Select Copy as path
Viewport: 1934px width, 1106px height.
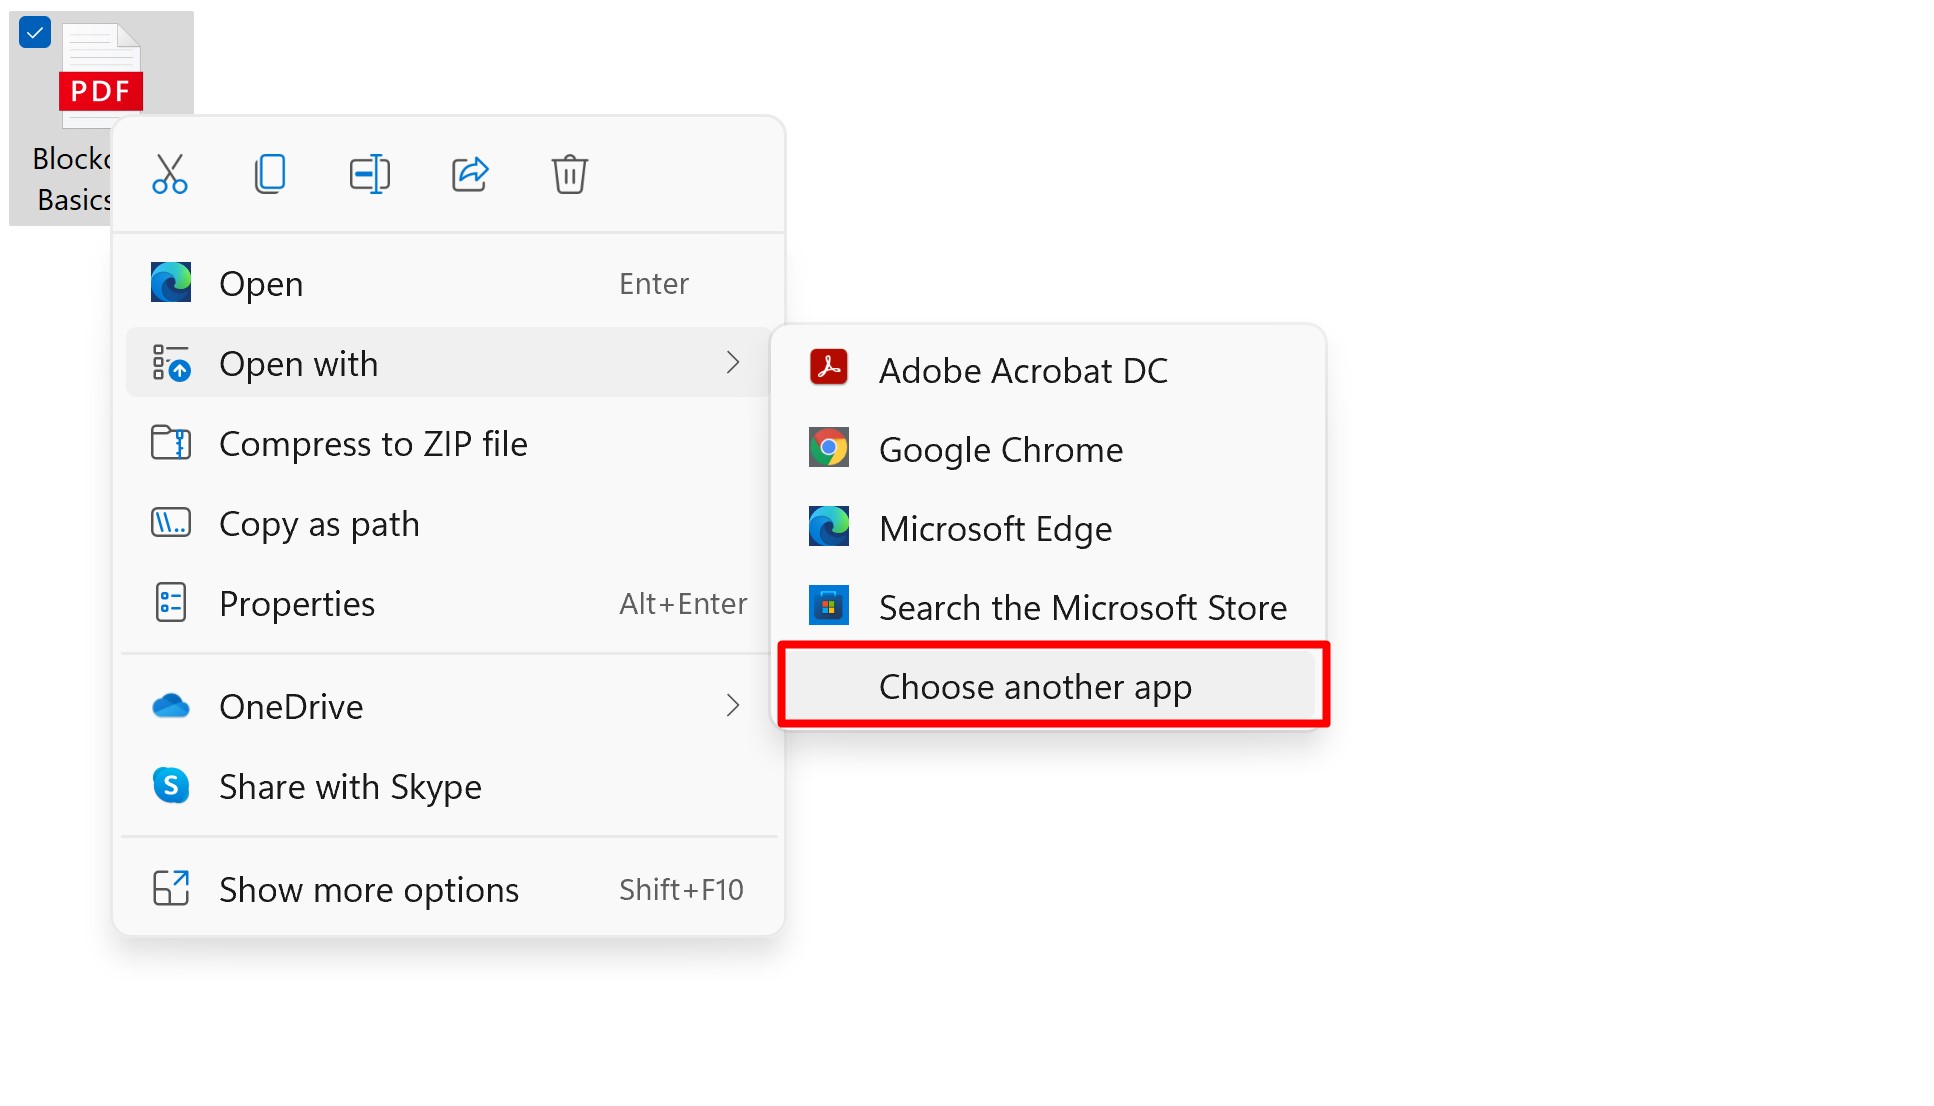coord(319,524)
